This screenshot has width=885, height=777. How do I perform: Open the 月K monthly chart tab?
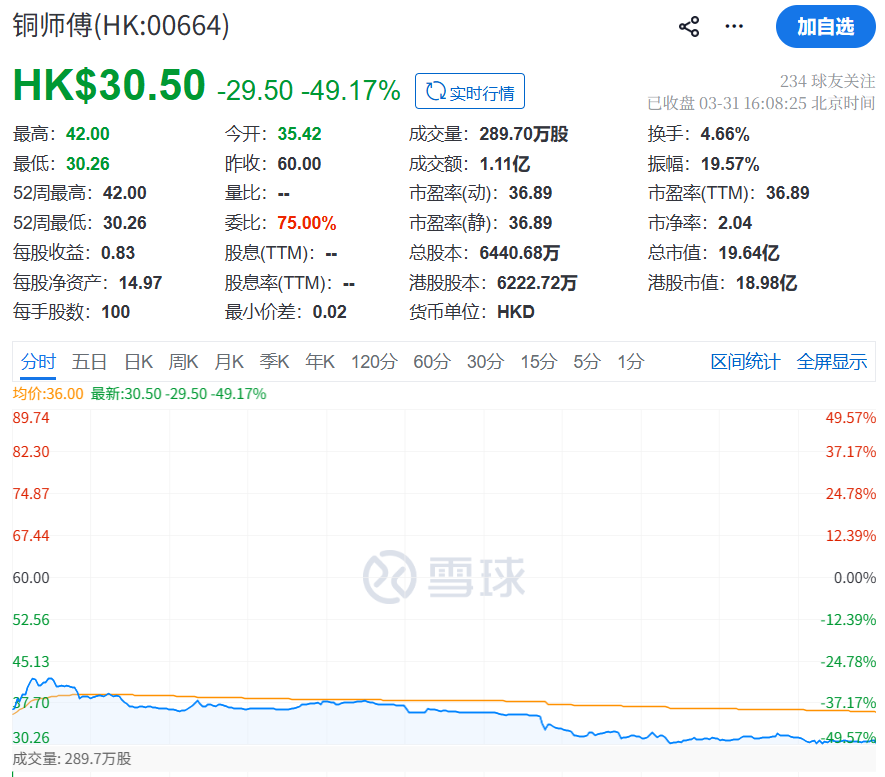[229, 362]
